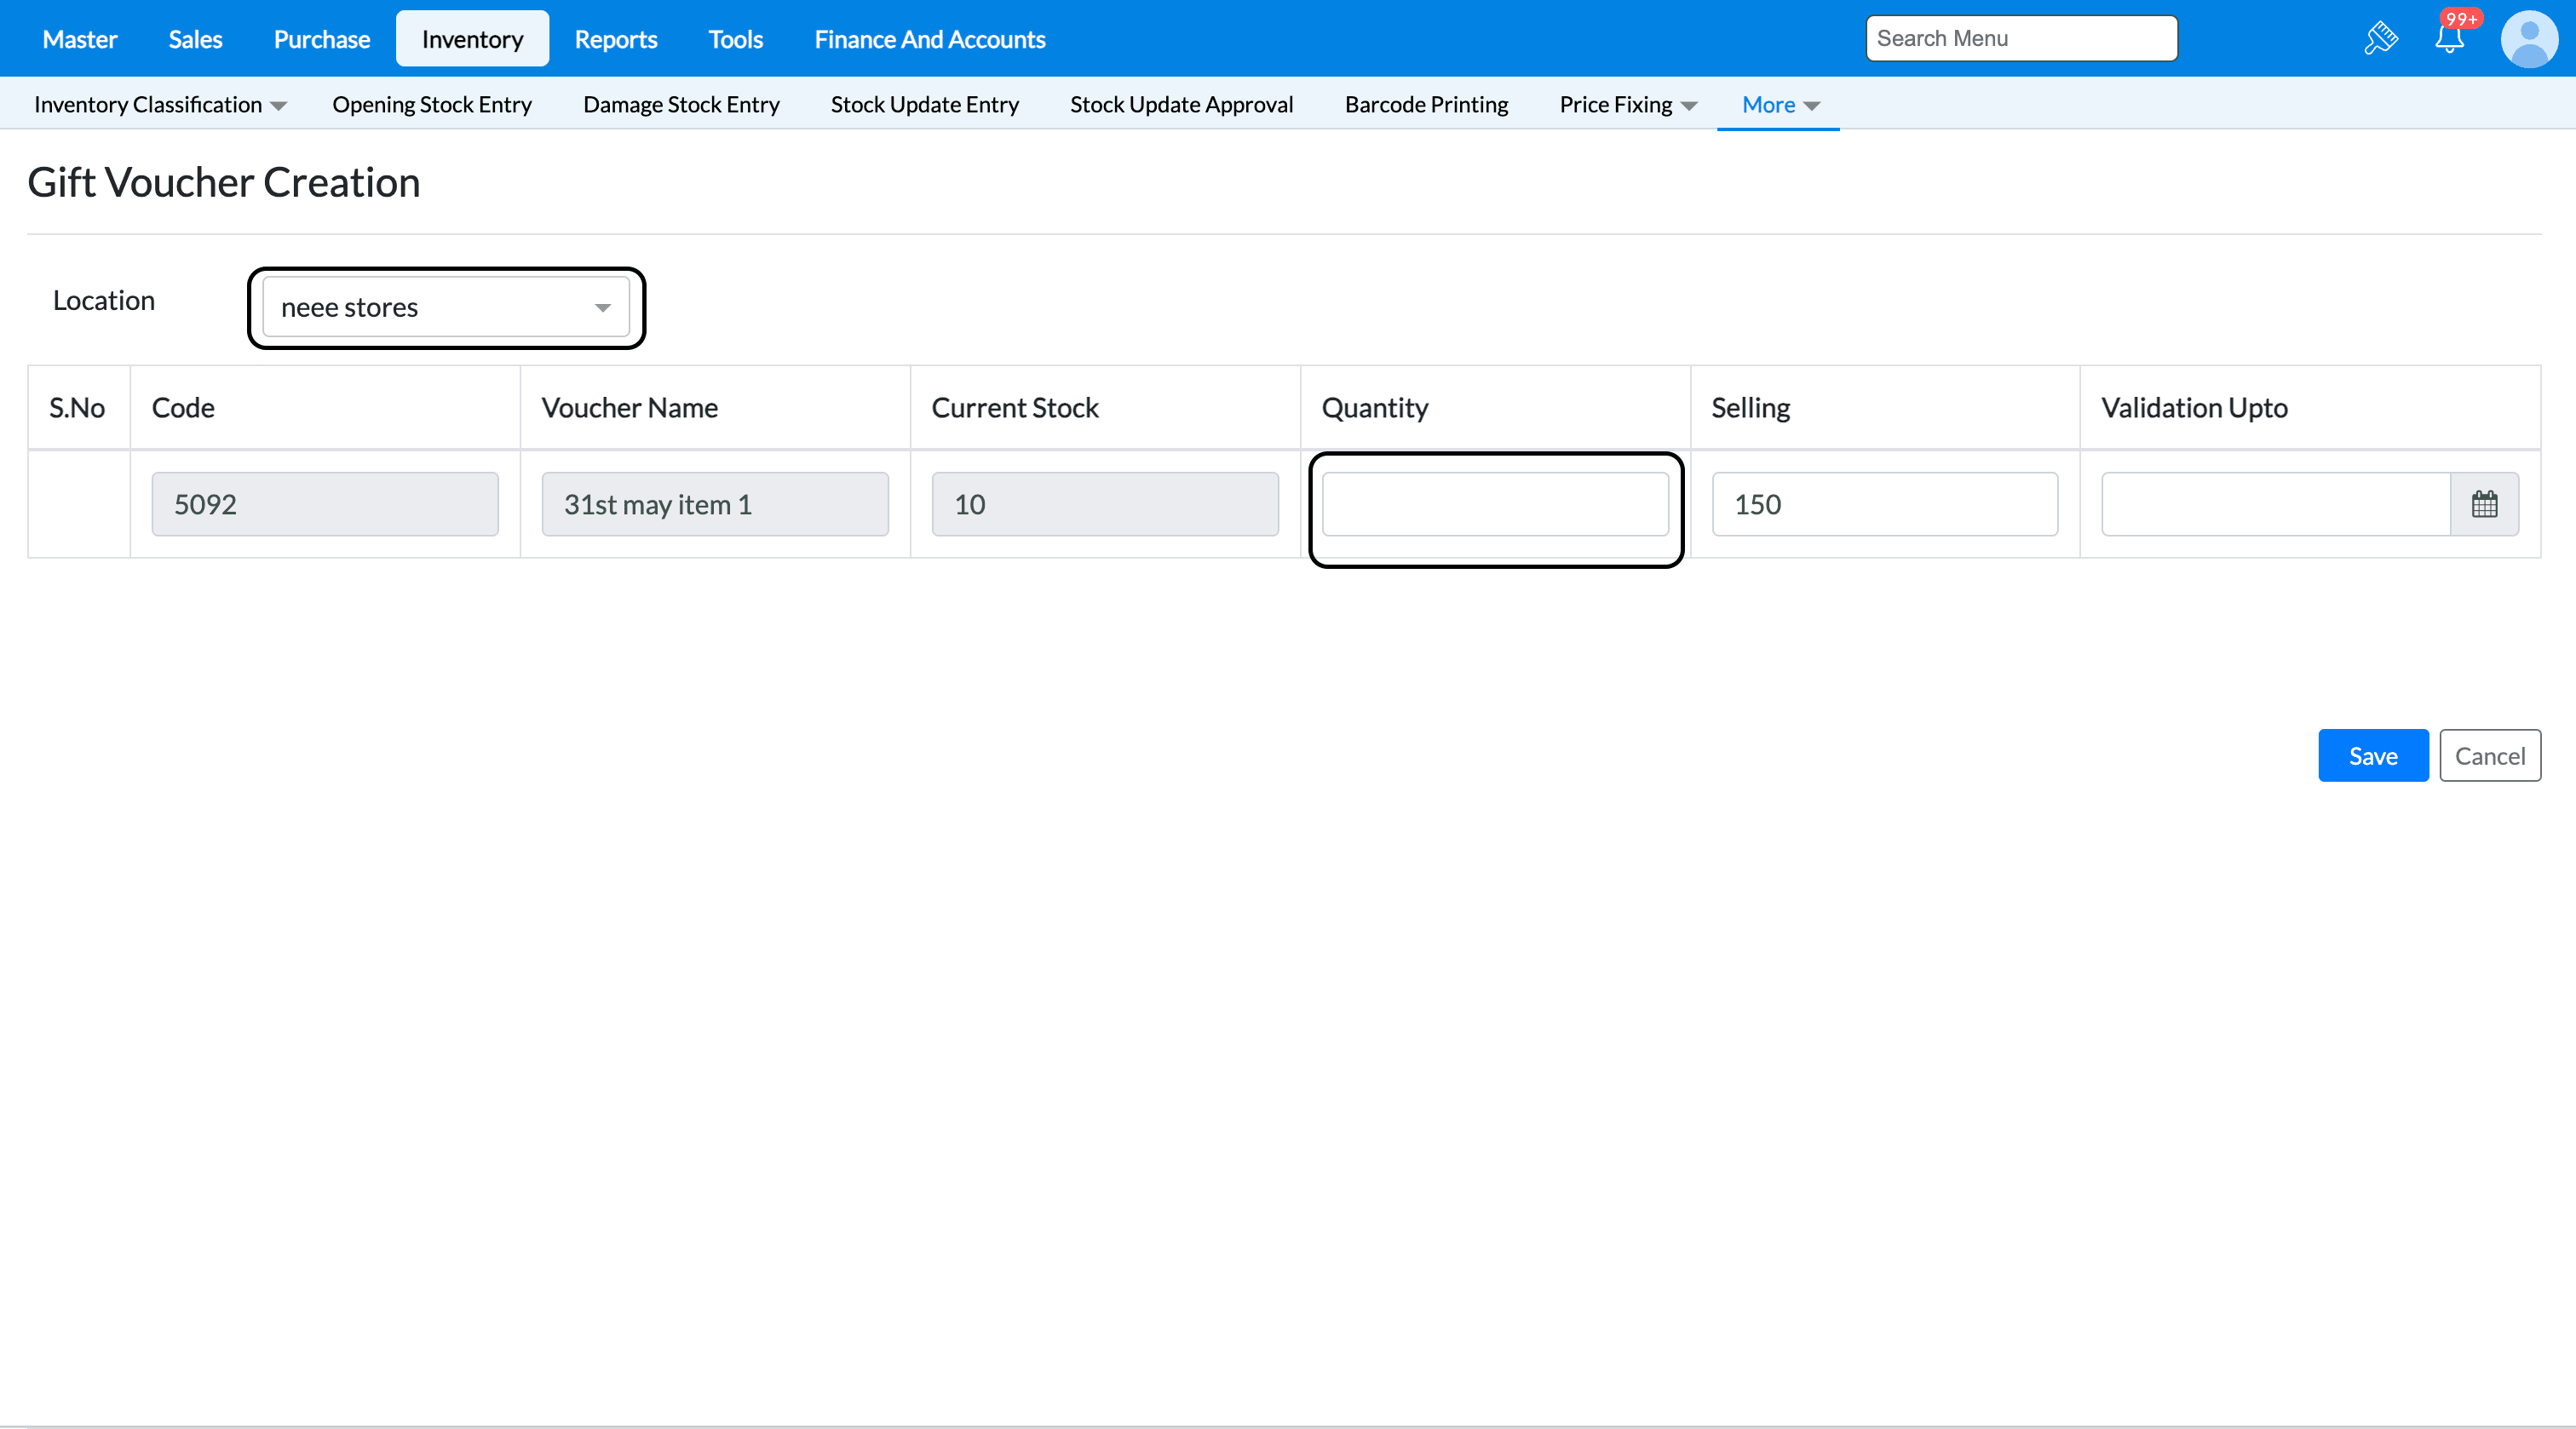Image resolution: width=2576 pixels, height=1429 pixels.
Task: Cancel the gift voucher creation
Action: (x=2489, y=756)
